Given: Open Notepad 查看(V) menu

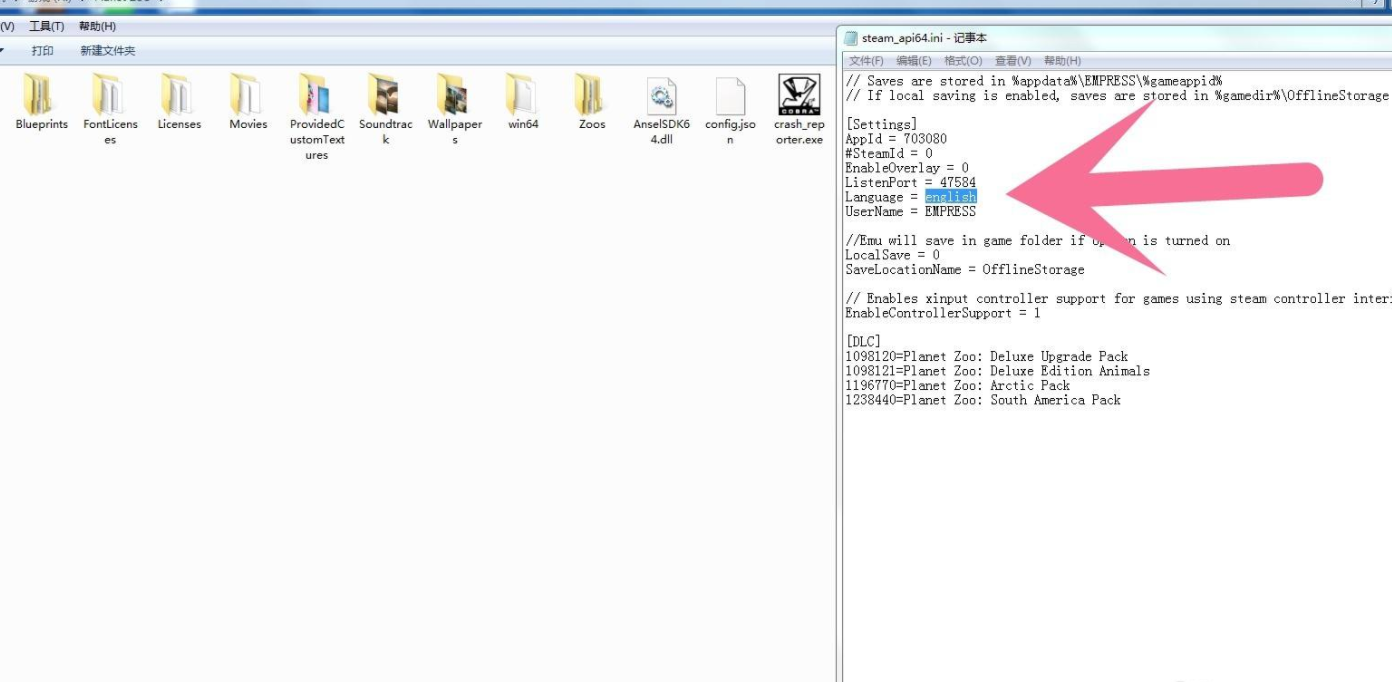Looking at the screenshot, I should click(x=1013, y=61).
